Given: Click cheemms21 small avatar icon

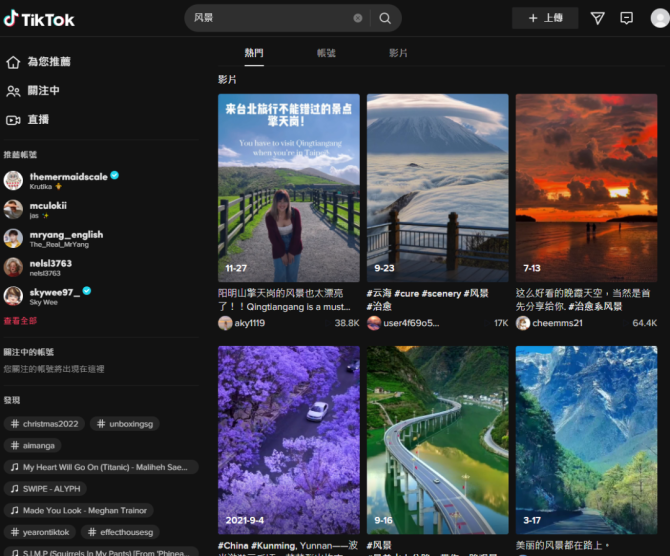Looking at the screenshot, I should tap(523, 323).
